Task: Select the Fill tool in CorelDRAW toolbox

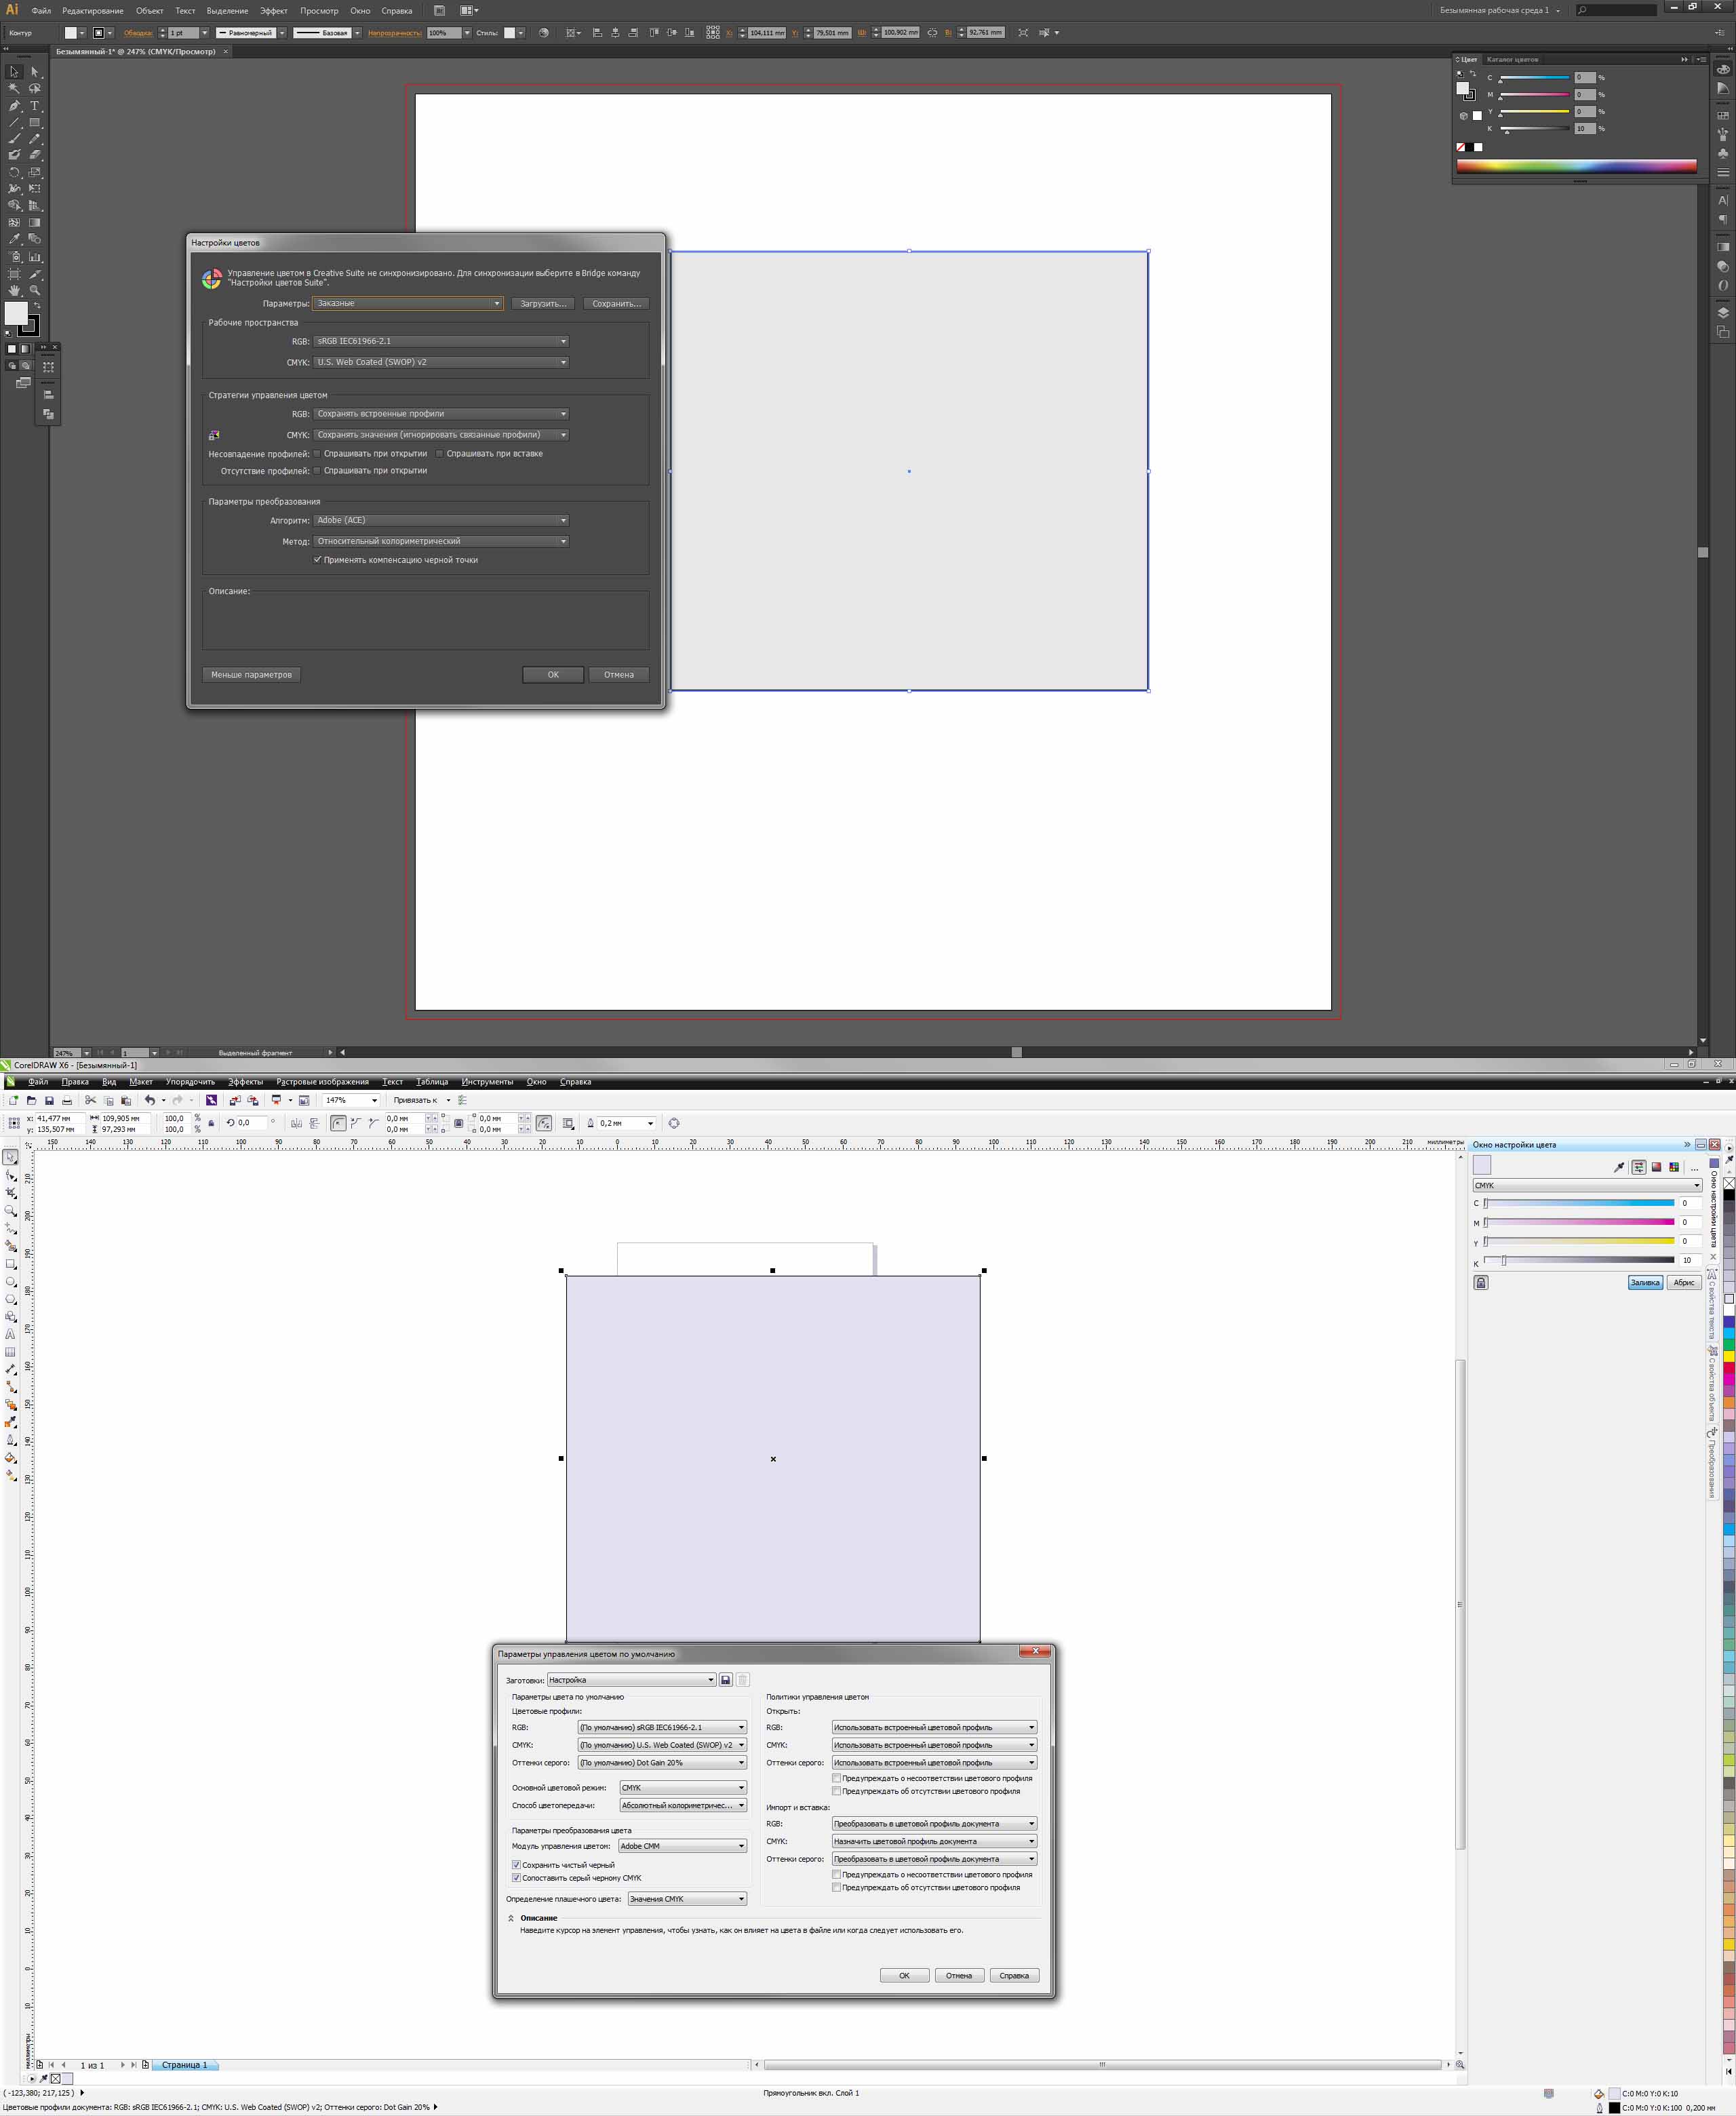Action: [11, 1458]
